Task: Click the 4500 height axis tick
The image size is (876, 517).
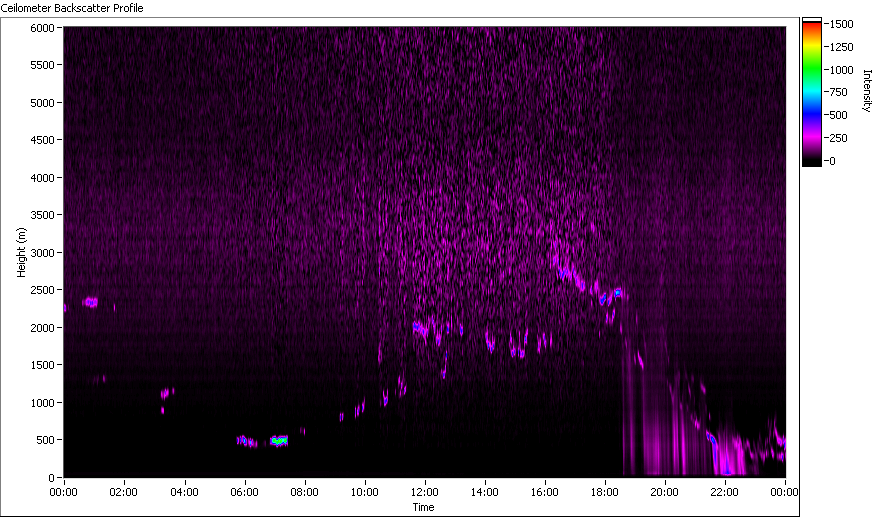Action: pos(42,140)
